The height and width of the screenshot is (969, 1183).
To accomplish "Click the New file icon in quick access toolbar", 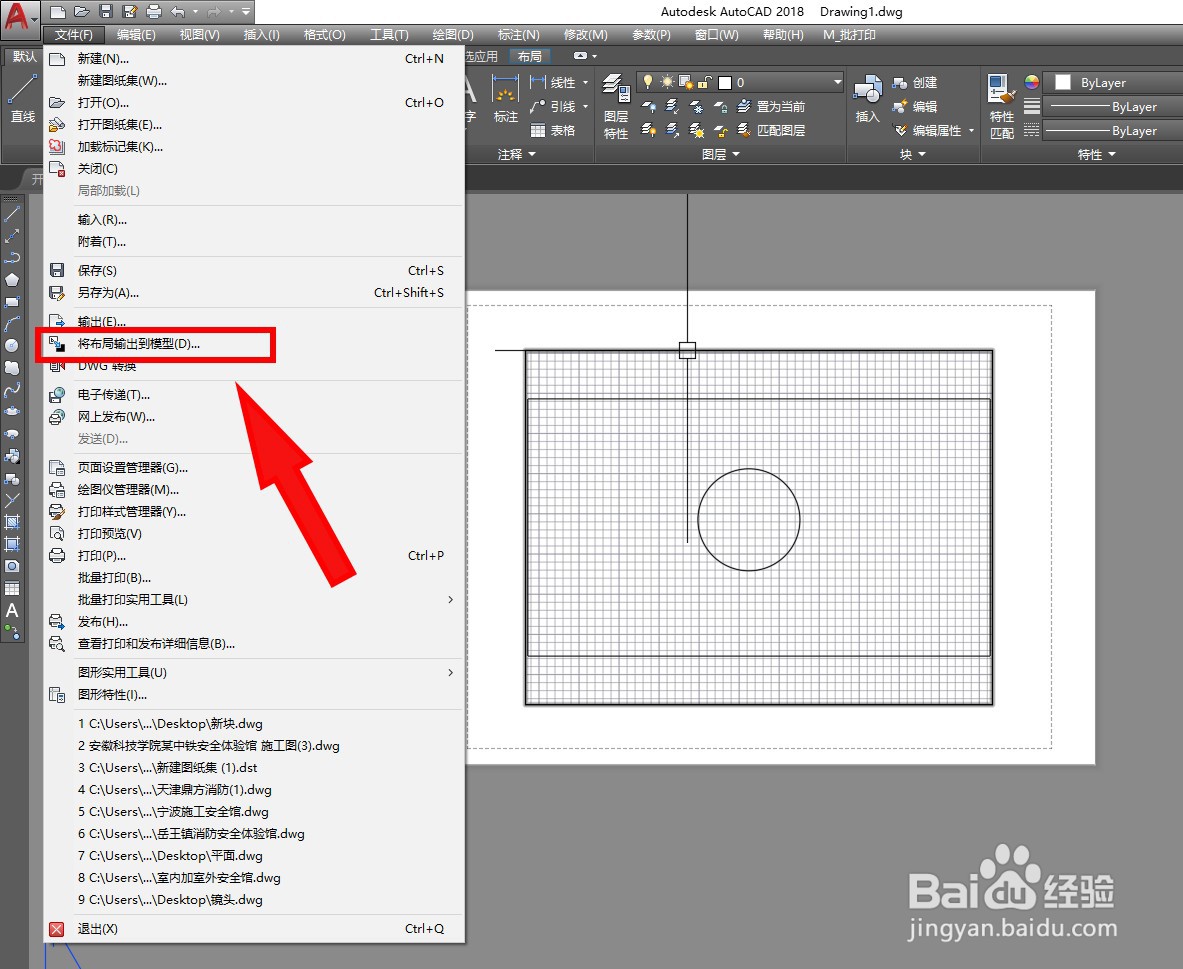I will [x=58, y=11].
